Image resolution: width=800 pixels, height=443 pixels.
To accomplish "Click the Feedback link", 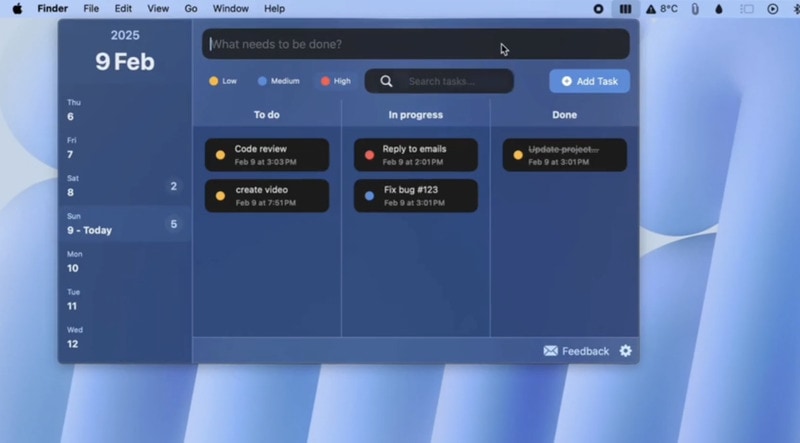I will coord(585,351).
